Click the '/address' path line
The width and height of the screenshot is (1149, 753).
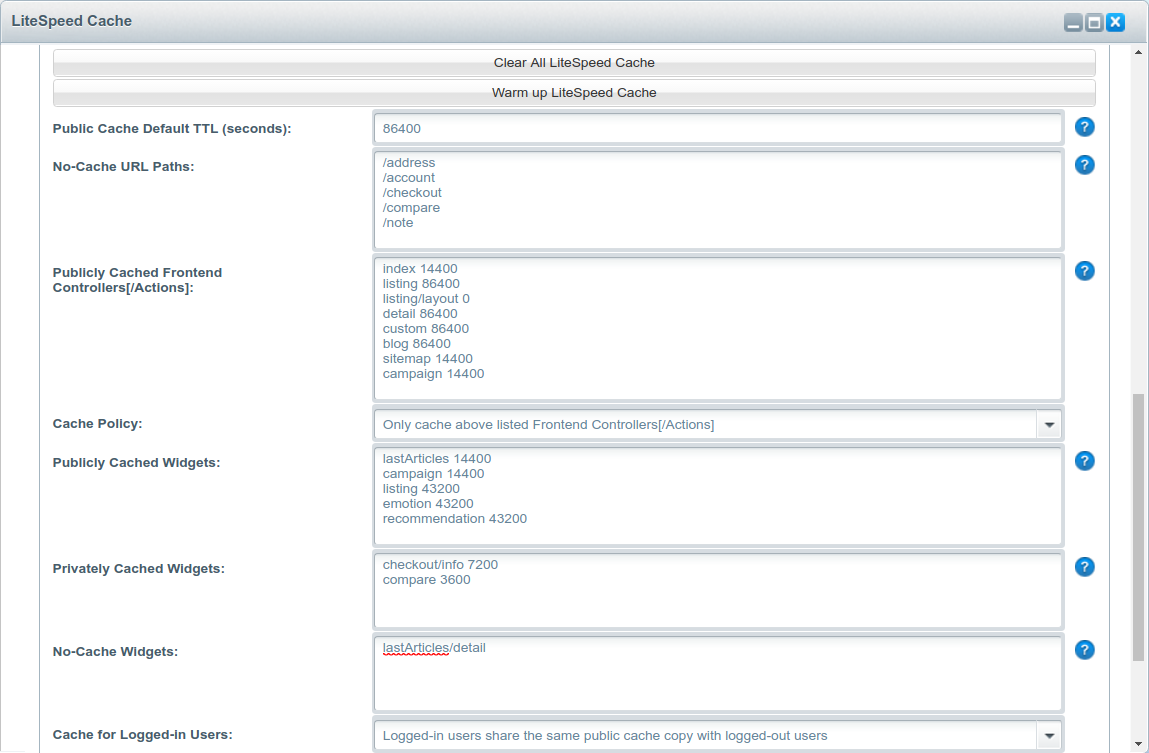click(x=408, y=163)
